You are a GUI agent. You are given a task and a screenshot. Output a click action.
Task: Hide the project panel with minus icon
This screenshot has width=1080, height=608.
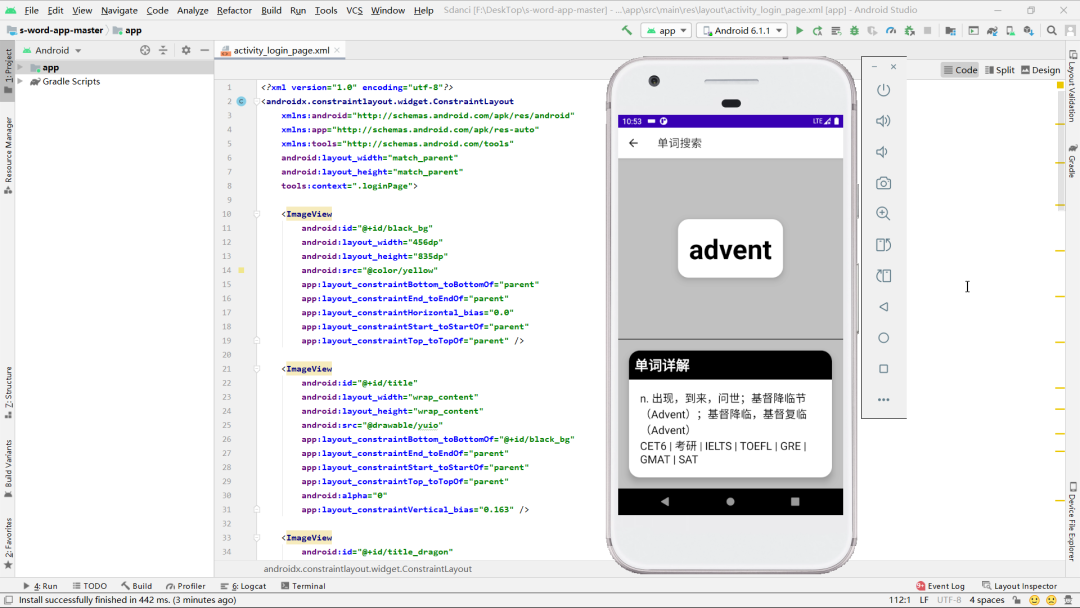(205, 50)
